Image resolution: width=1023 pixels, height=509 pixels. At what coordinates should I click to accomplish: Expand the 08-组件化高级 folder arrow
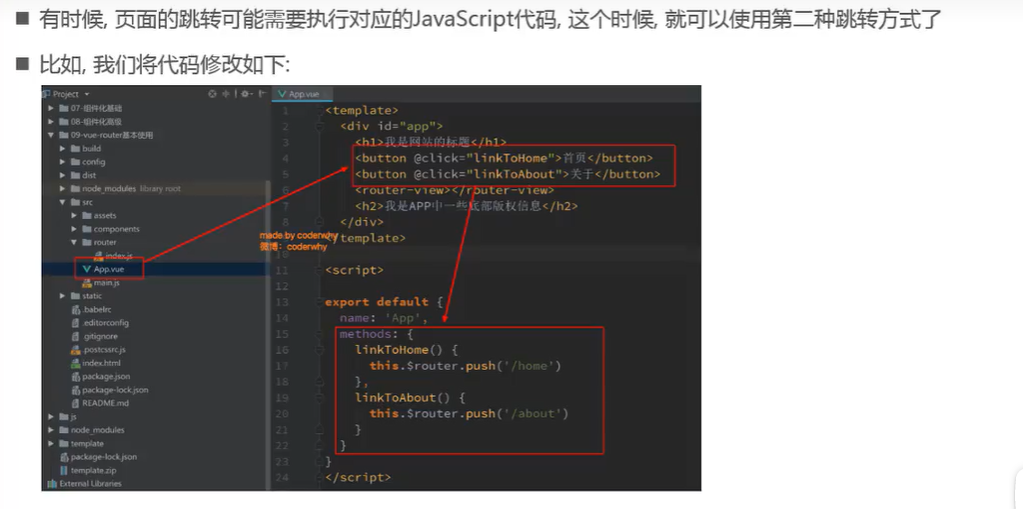point(51,121)
